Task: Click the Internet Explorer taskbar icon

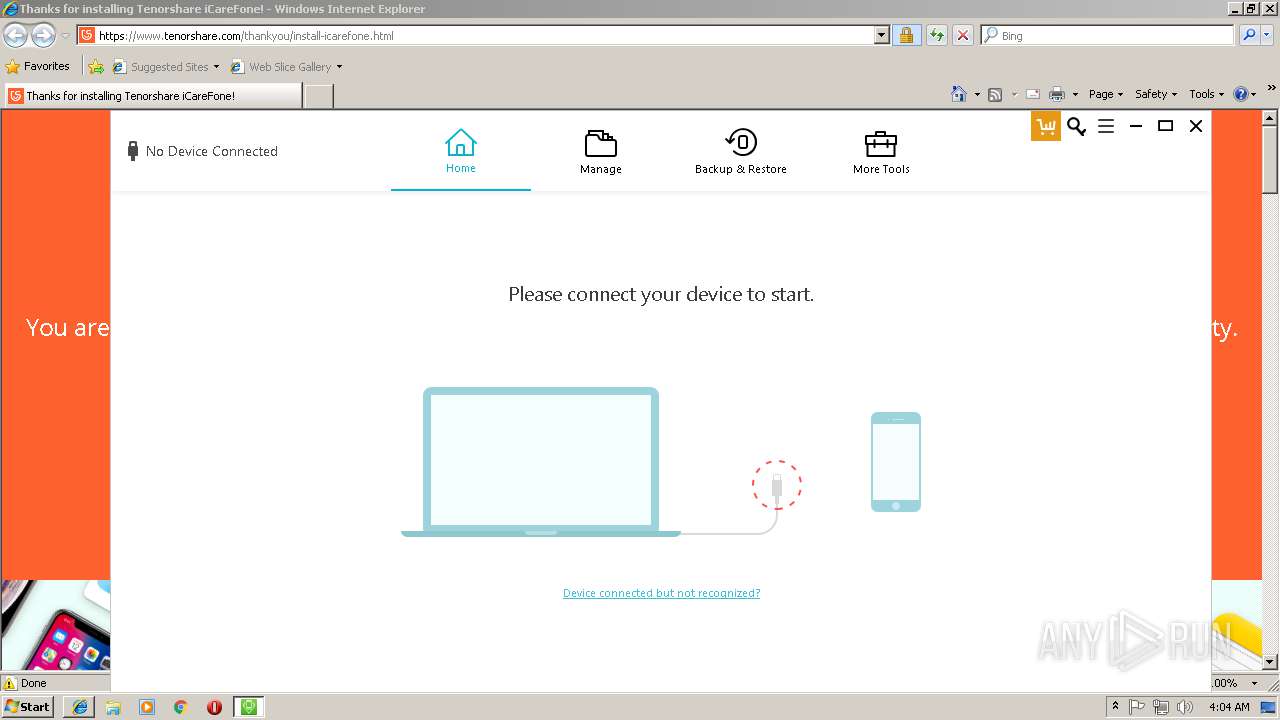Action: [79, 707]
